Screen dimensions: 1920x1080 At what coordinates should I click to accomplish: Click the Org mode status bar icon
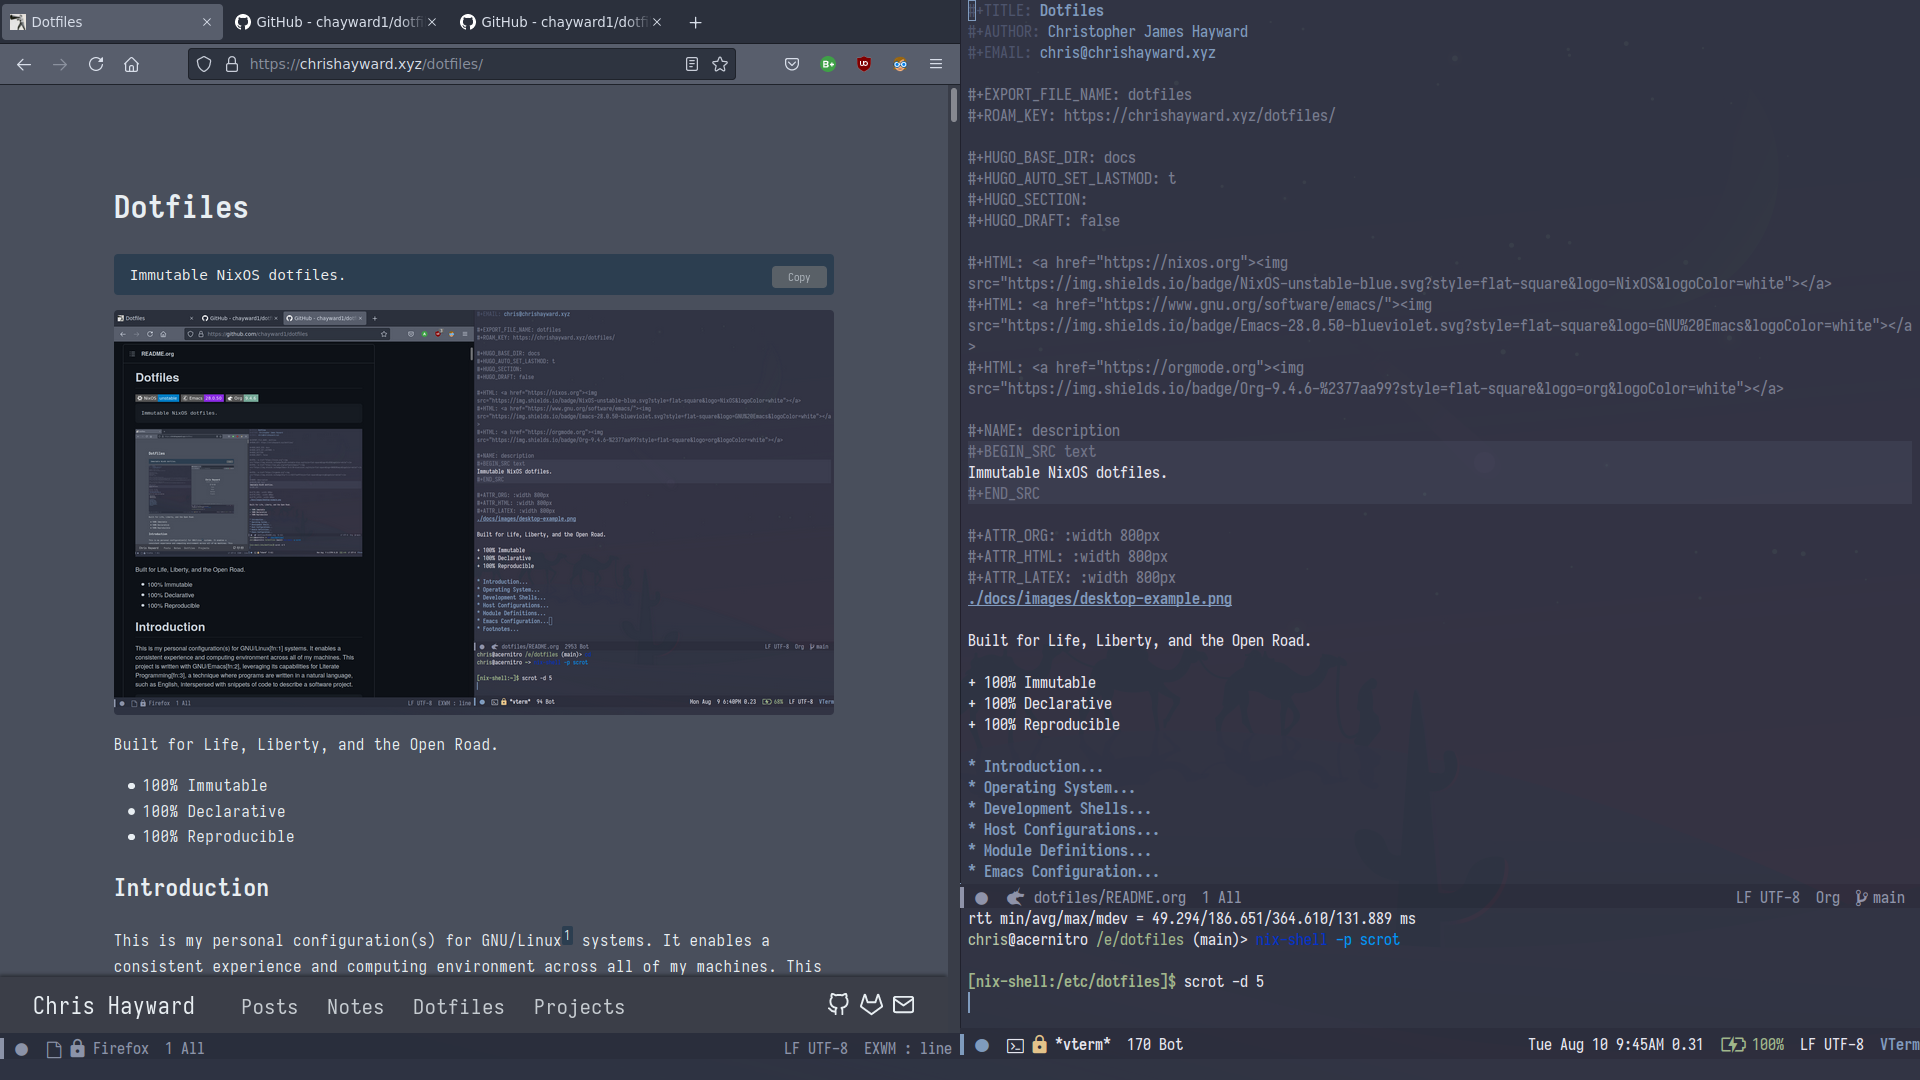coord(1828,897)
